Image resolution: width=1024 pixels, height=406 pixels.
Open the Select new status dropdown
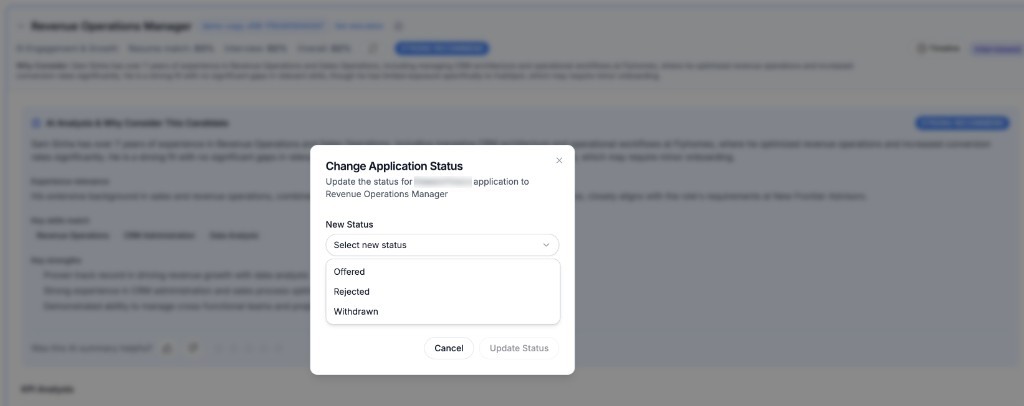pos(442,245)
